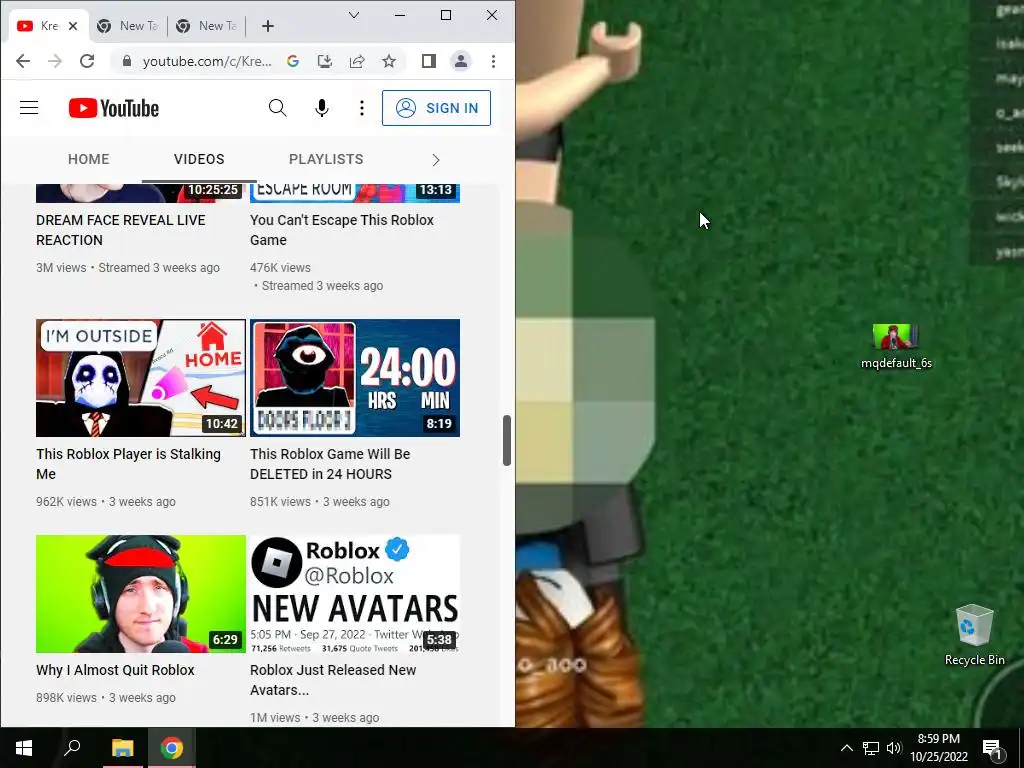The image size is (1024, 768).
Task: Open File Explorer from taskbar
Action: point(122,748)
